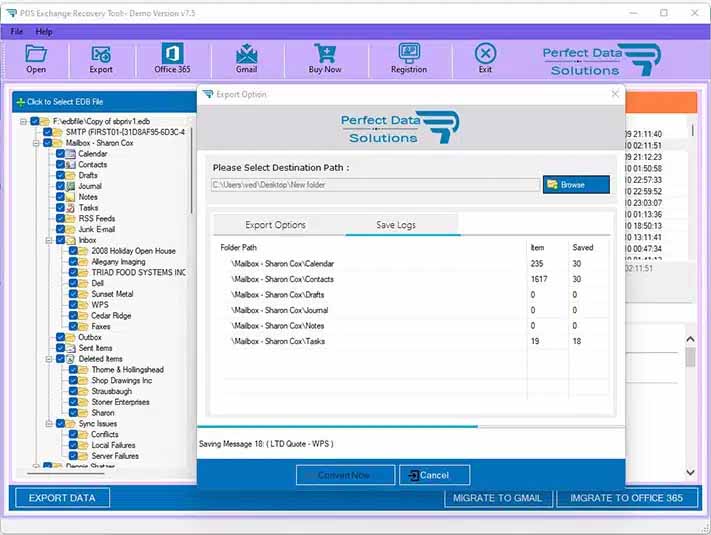Uncheck the Strausbaugh folder checkbox

(73, 391)
